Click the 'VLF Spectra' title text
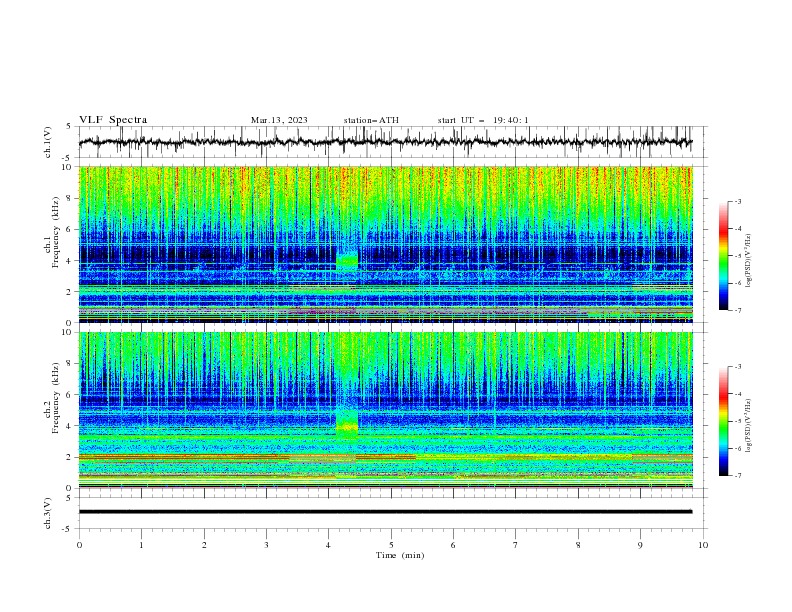The width and height of the screenshot is (792, 612). [x=113, y=120]
